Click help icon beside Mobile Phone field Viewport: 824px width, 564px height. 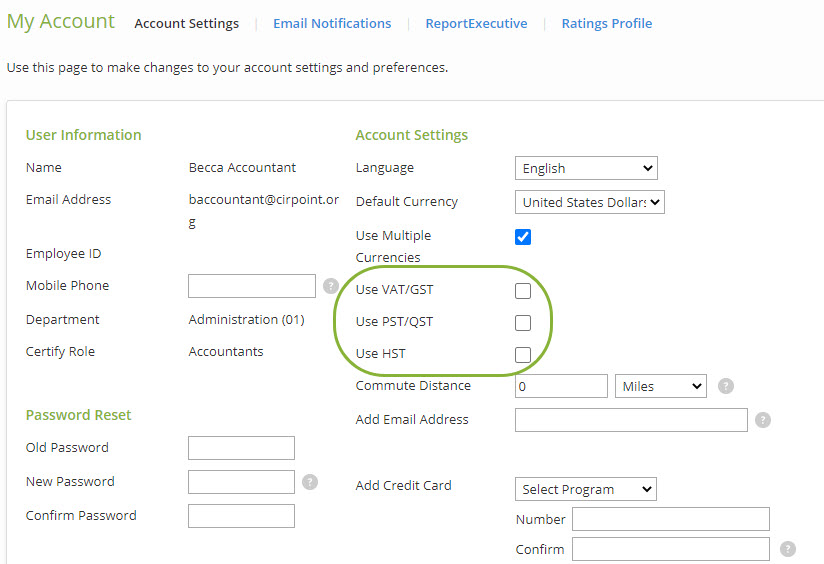point(331,286)
